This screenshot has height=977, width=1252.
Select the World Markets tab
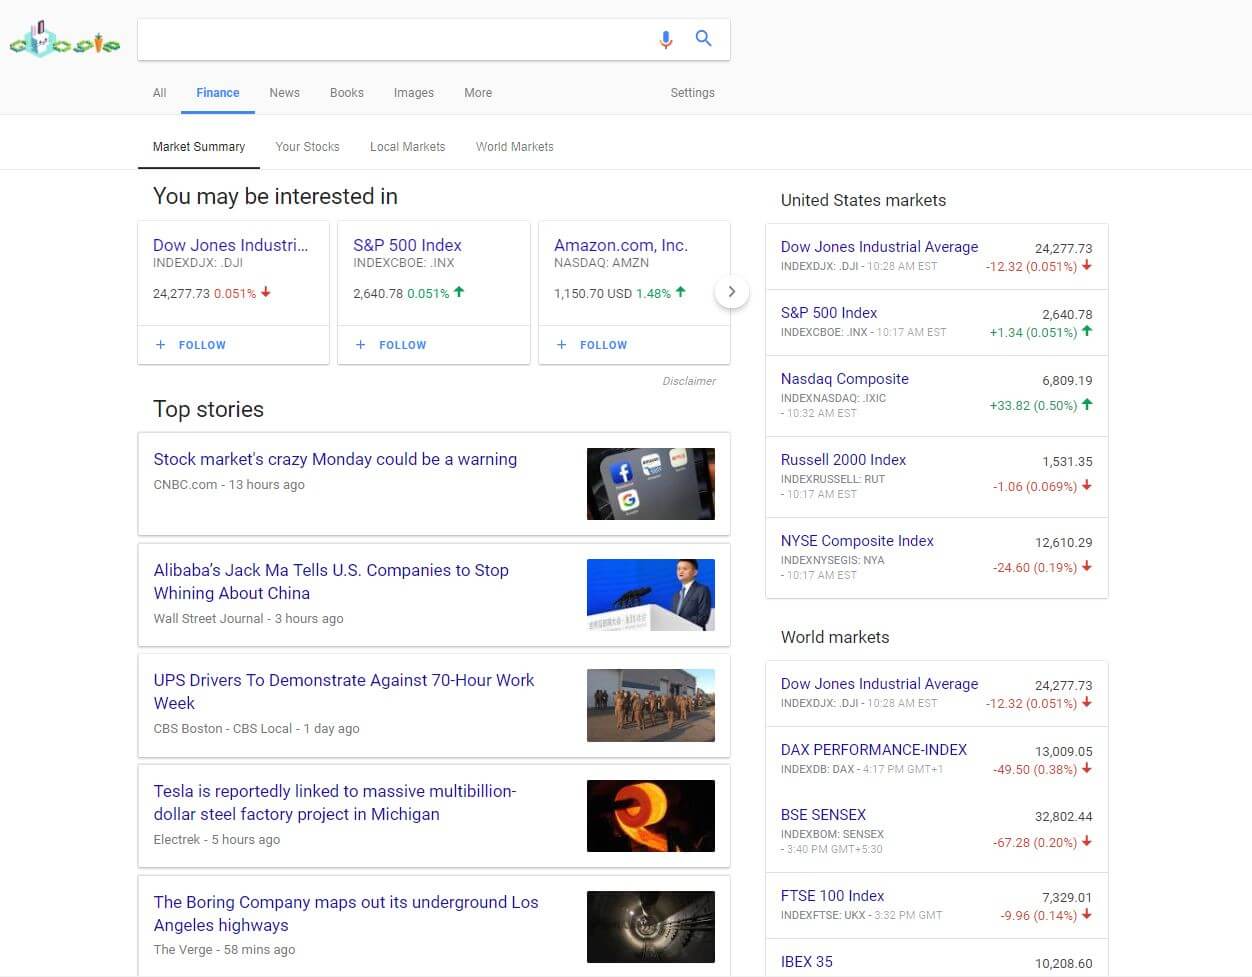[x=514, y=147]
